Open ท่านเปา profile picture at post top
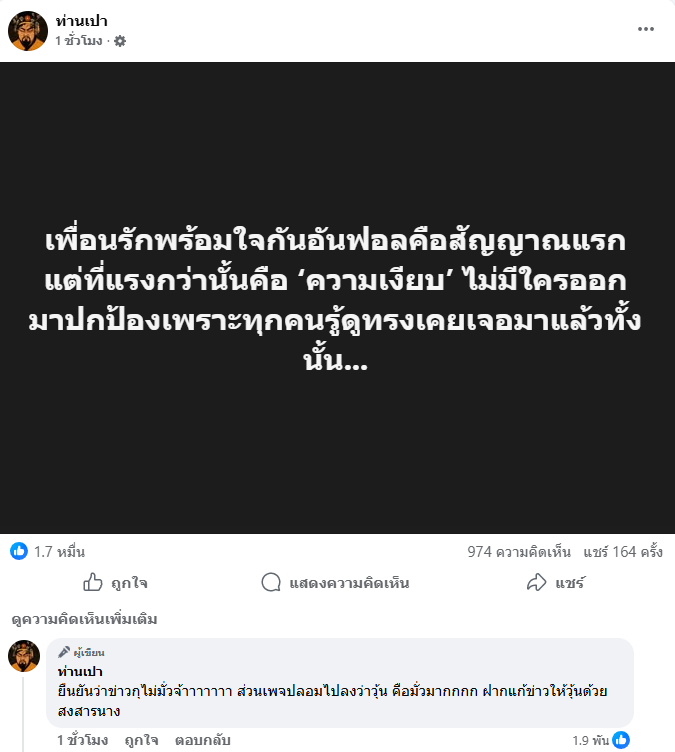This screenshot has height=752, width=675. pyautogui.click(x=28, y=31)
